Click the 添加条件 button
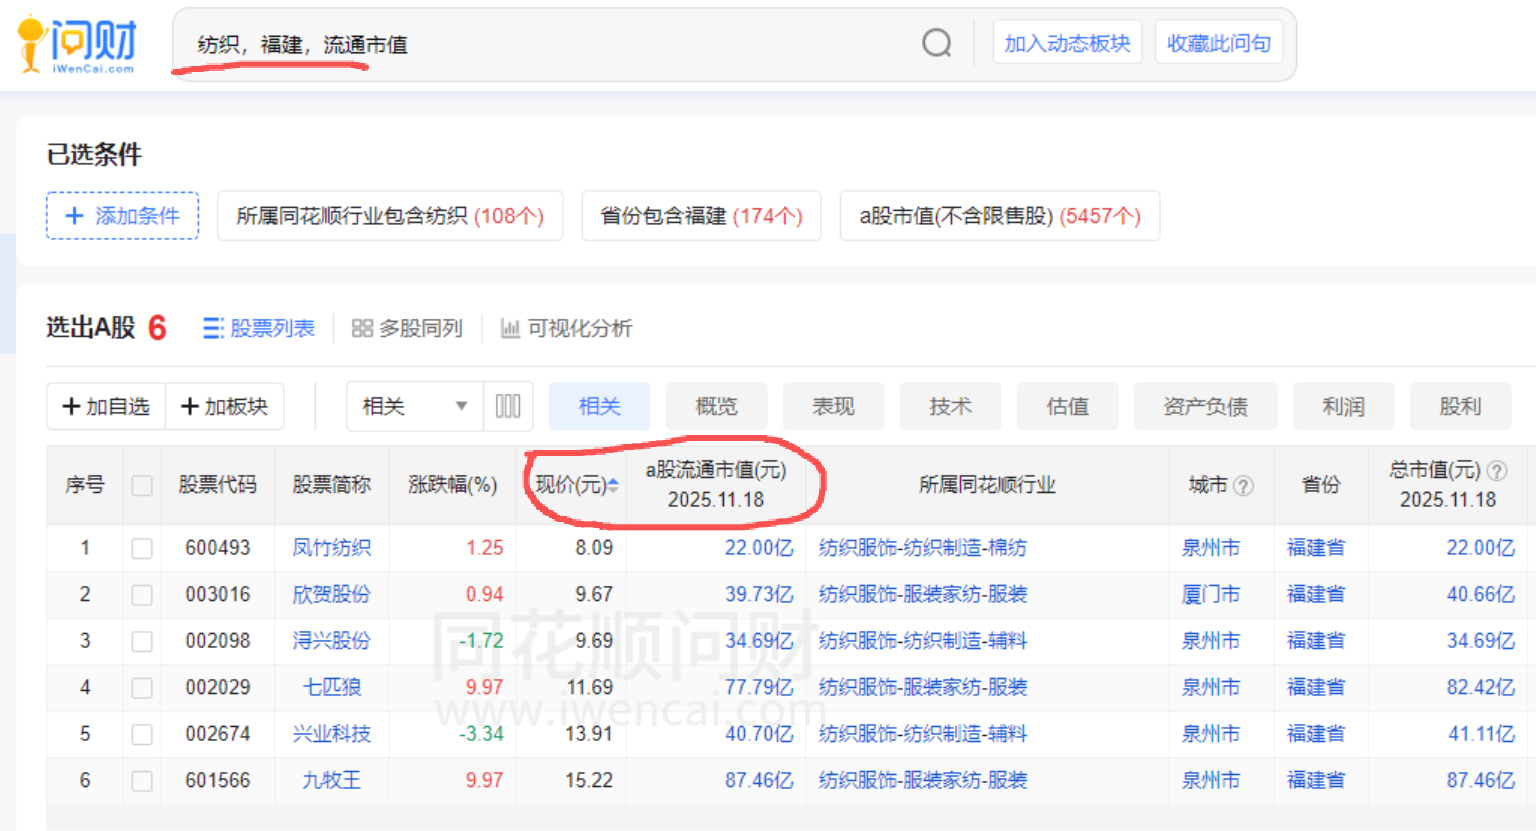This screenshot has height=831, width=1536. (x=122, y=215)
